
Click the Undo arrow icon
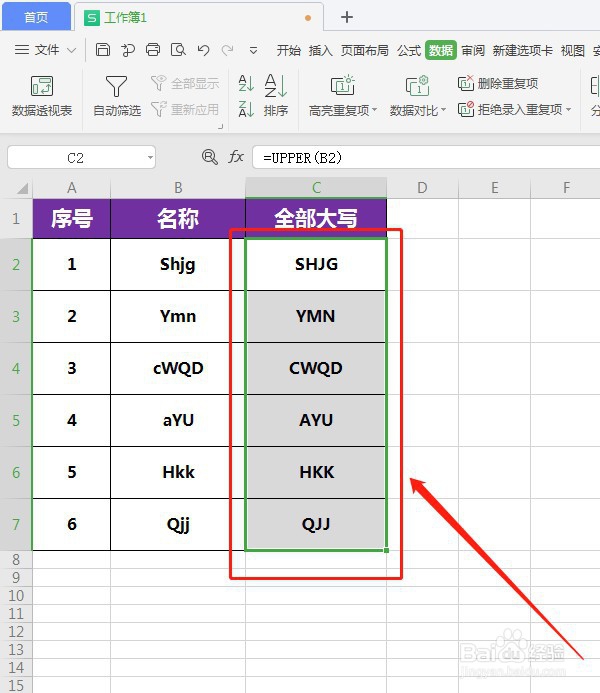point(203,50)
